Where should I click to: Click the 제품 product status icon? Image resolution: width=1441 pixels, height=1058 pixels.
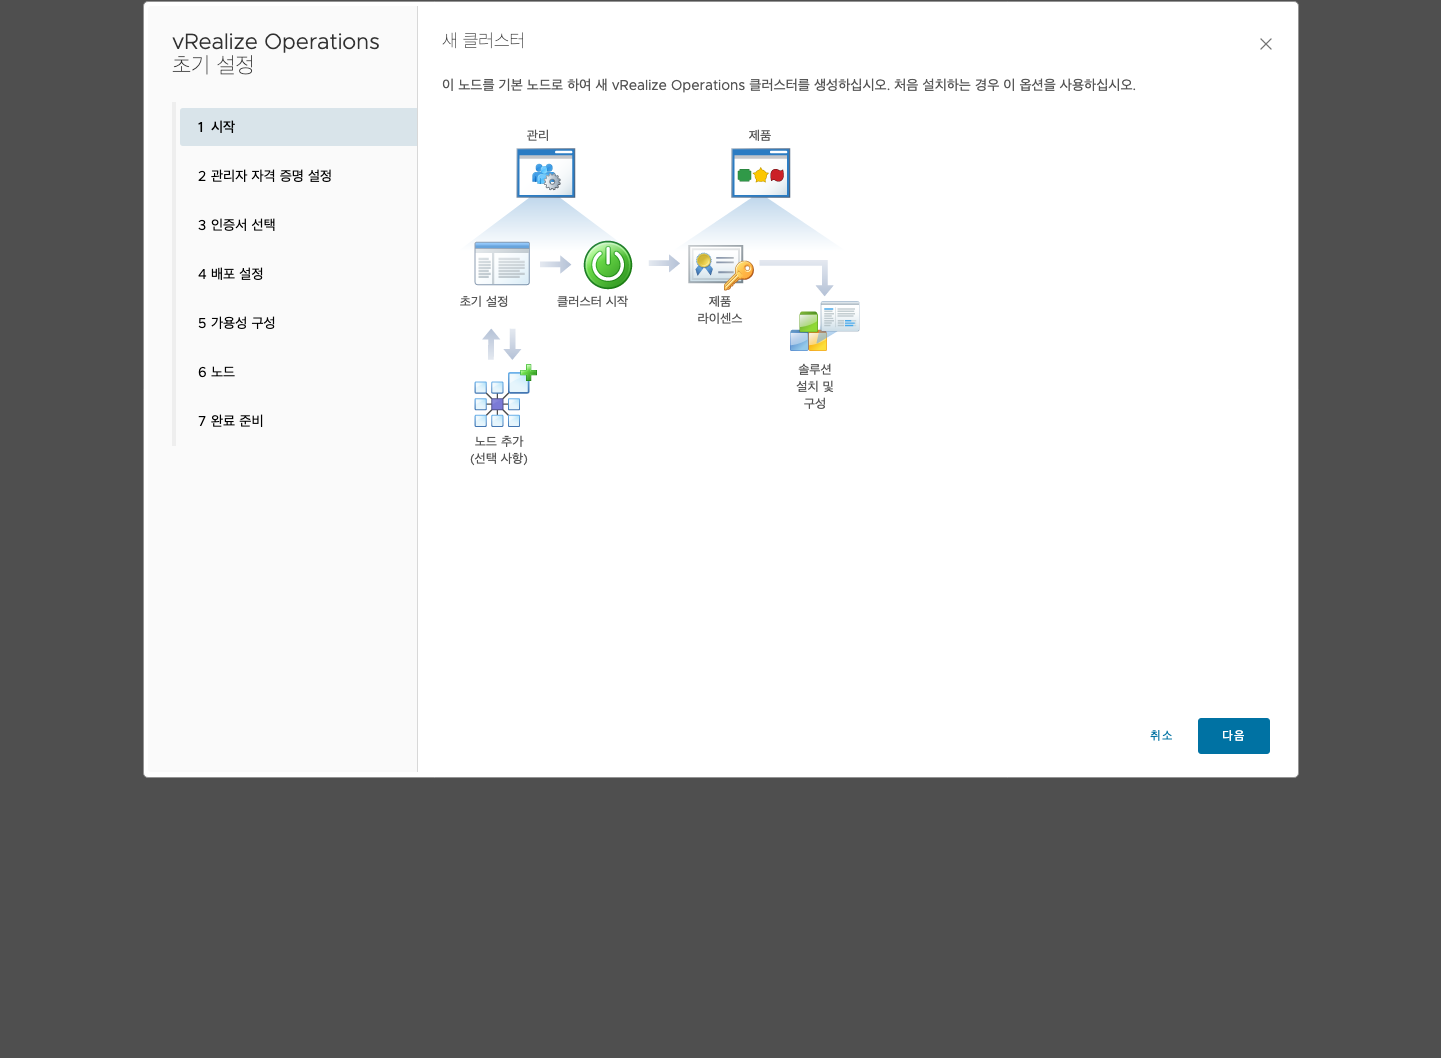(760, 173)
